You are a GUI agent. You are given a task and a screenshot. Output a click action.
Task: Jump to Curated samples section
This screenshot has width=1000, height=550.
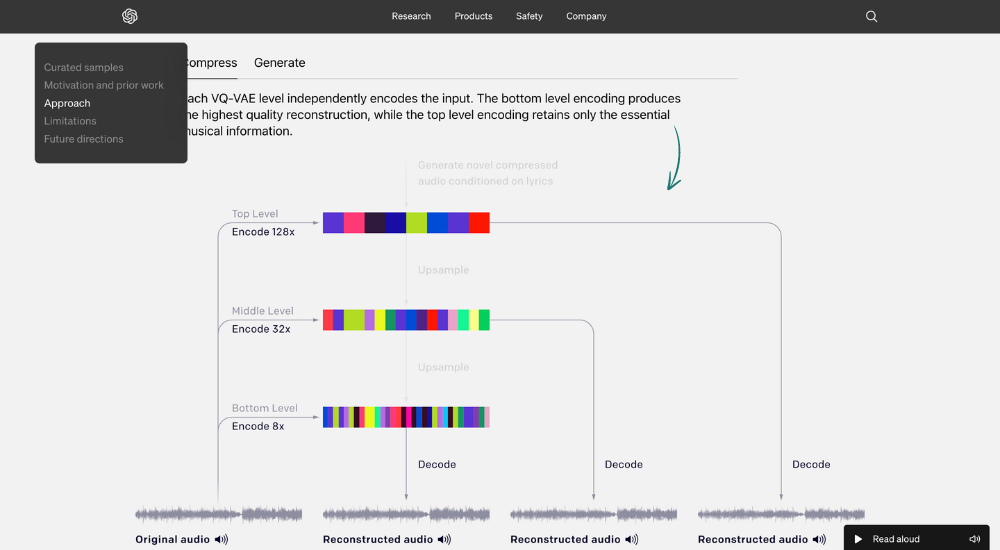pos(84,67)
